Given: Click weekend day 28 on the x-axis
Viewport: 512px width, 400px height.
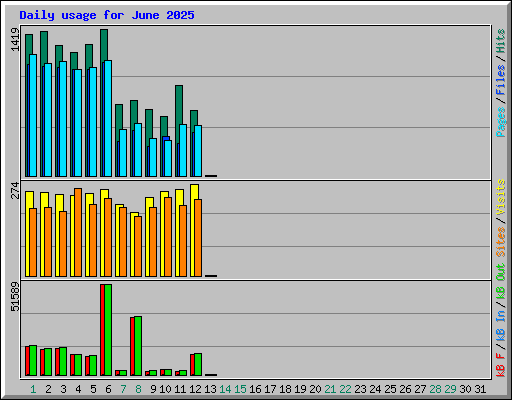Looking at the screenshot, I should [x=435, y=389].
